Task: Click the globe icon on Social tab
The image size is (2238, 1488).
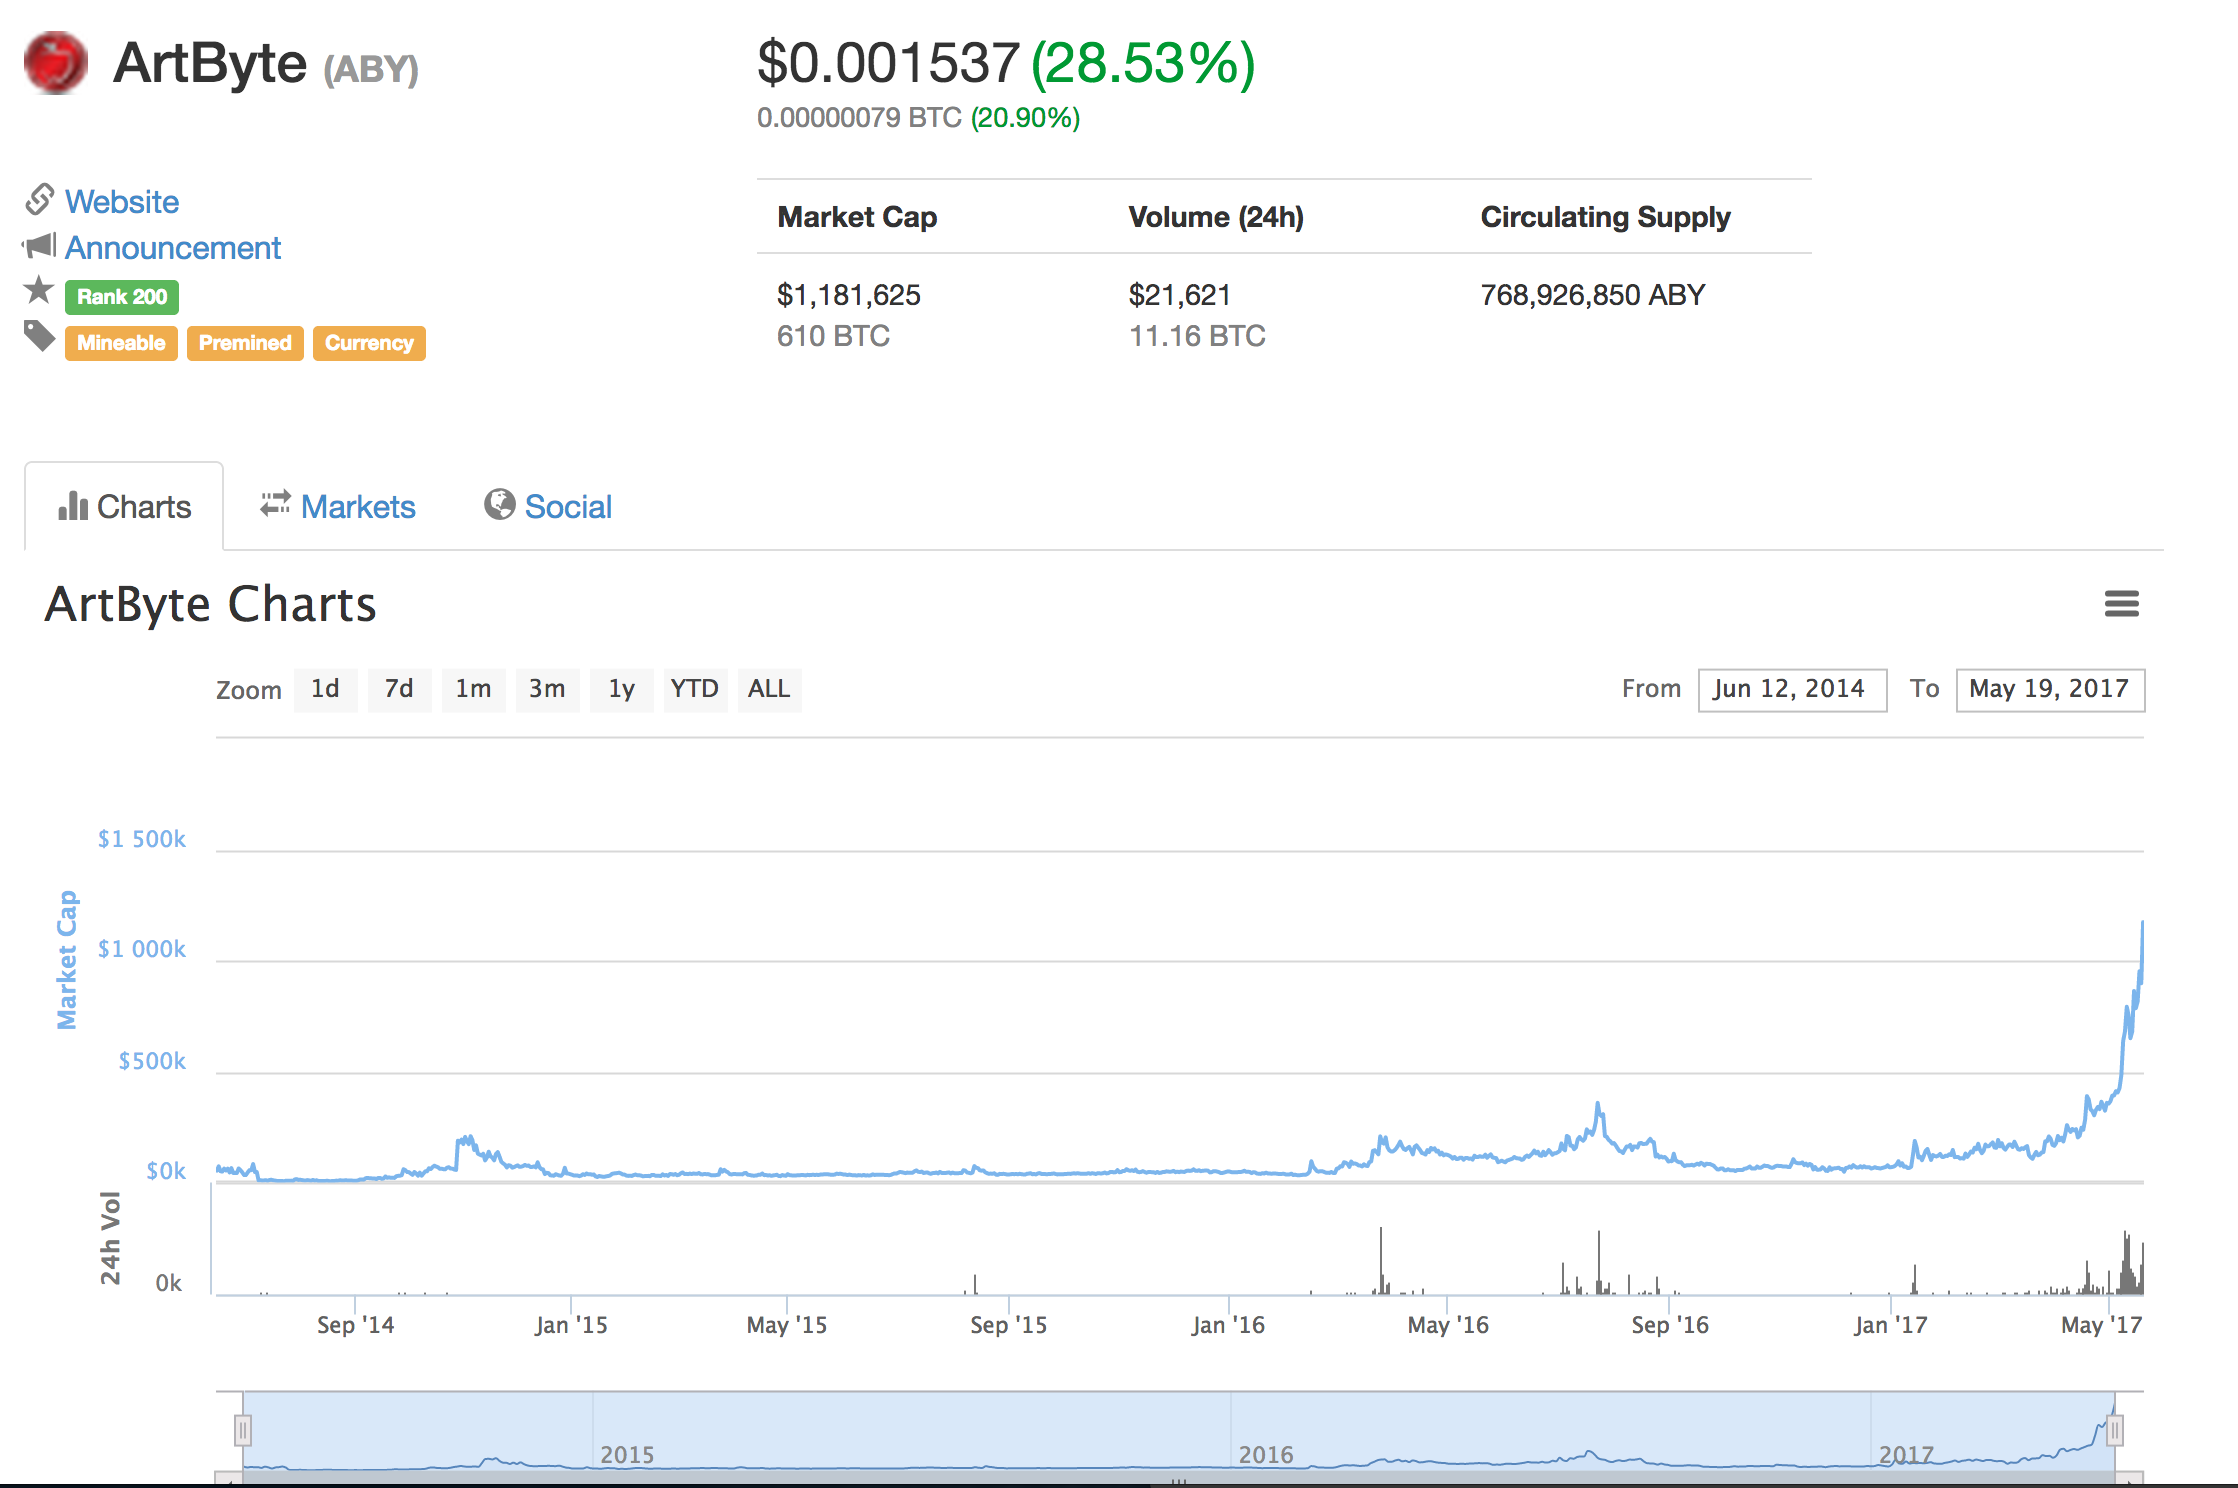Action: [x=499, y=504]
